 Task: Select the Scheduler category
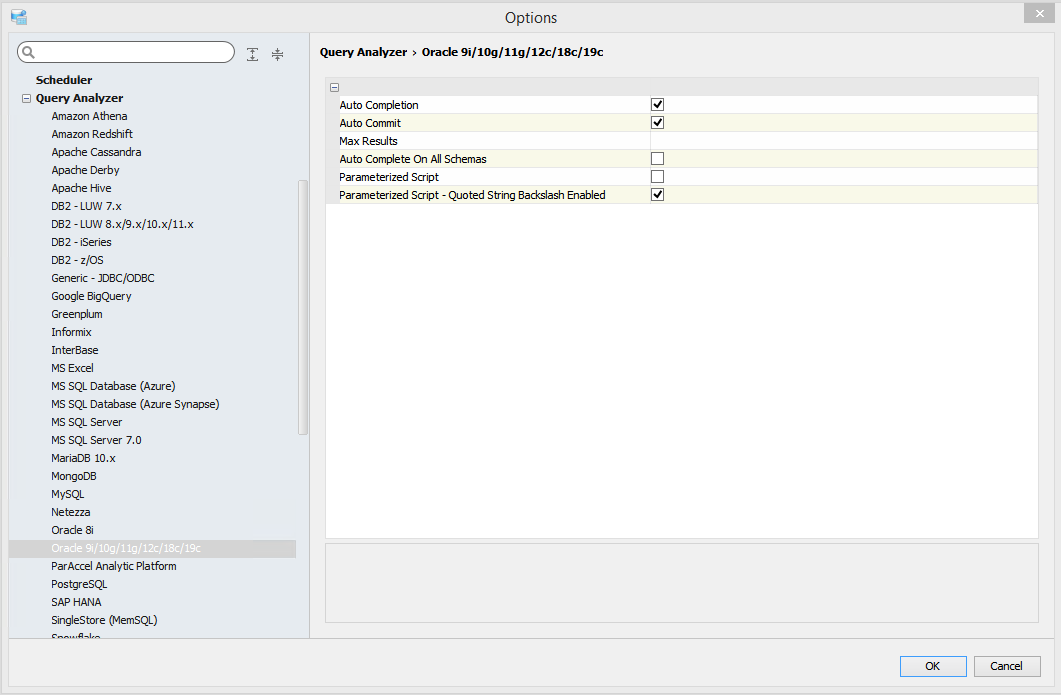tap(64, 80)
